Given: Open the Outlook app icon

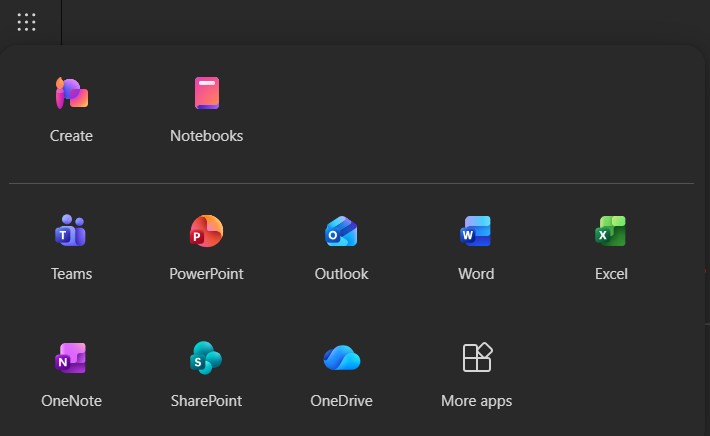Looking at the screenshot, I should (341, 231).
